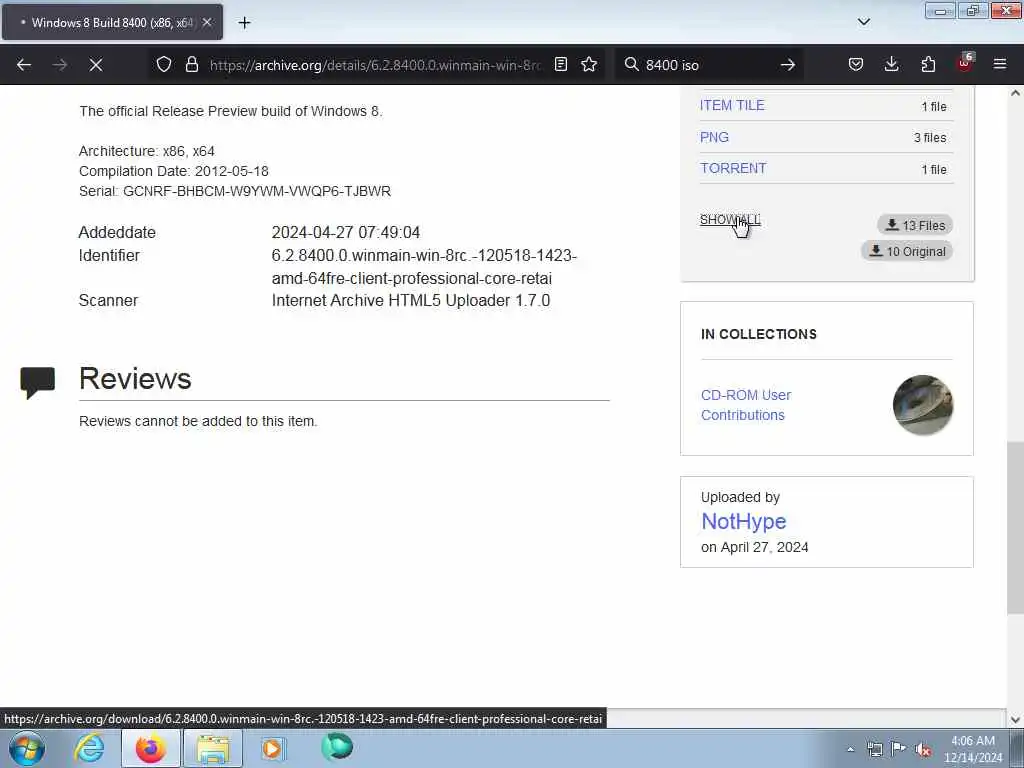Screen dimensions: 1024x768
Task: Click the Architecture: x86, x64 line
Action: point(147,151)
